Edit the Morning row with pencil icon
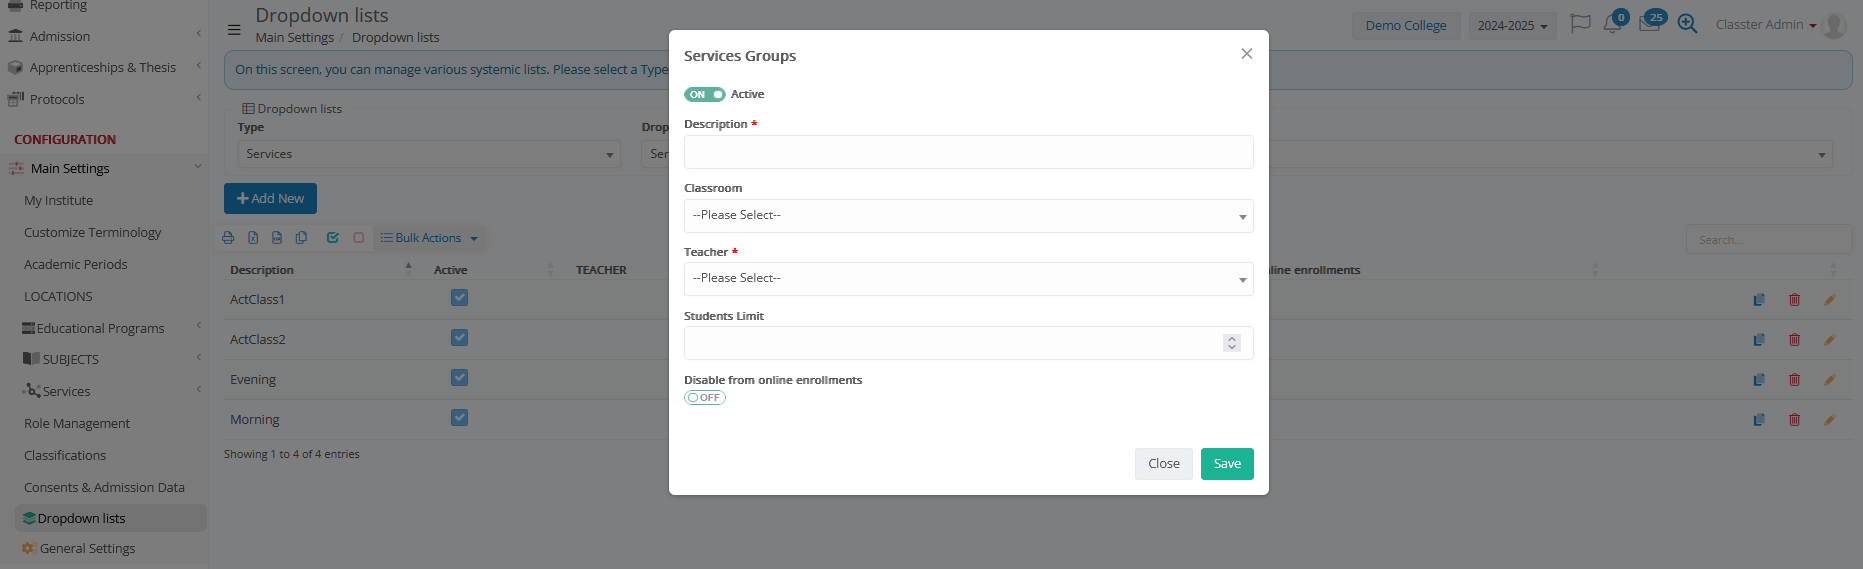This screenshot has height=569, width=1863. coord(1829,420)
